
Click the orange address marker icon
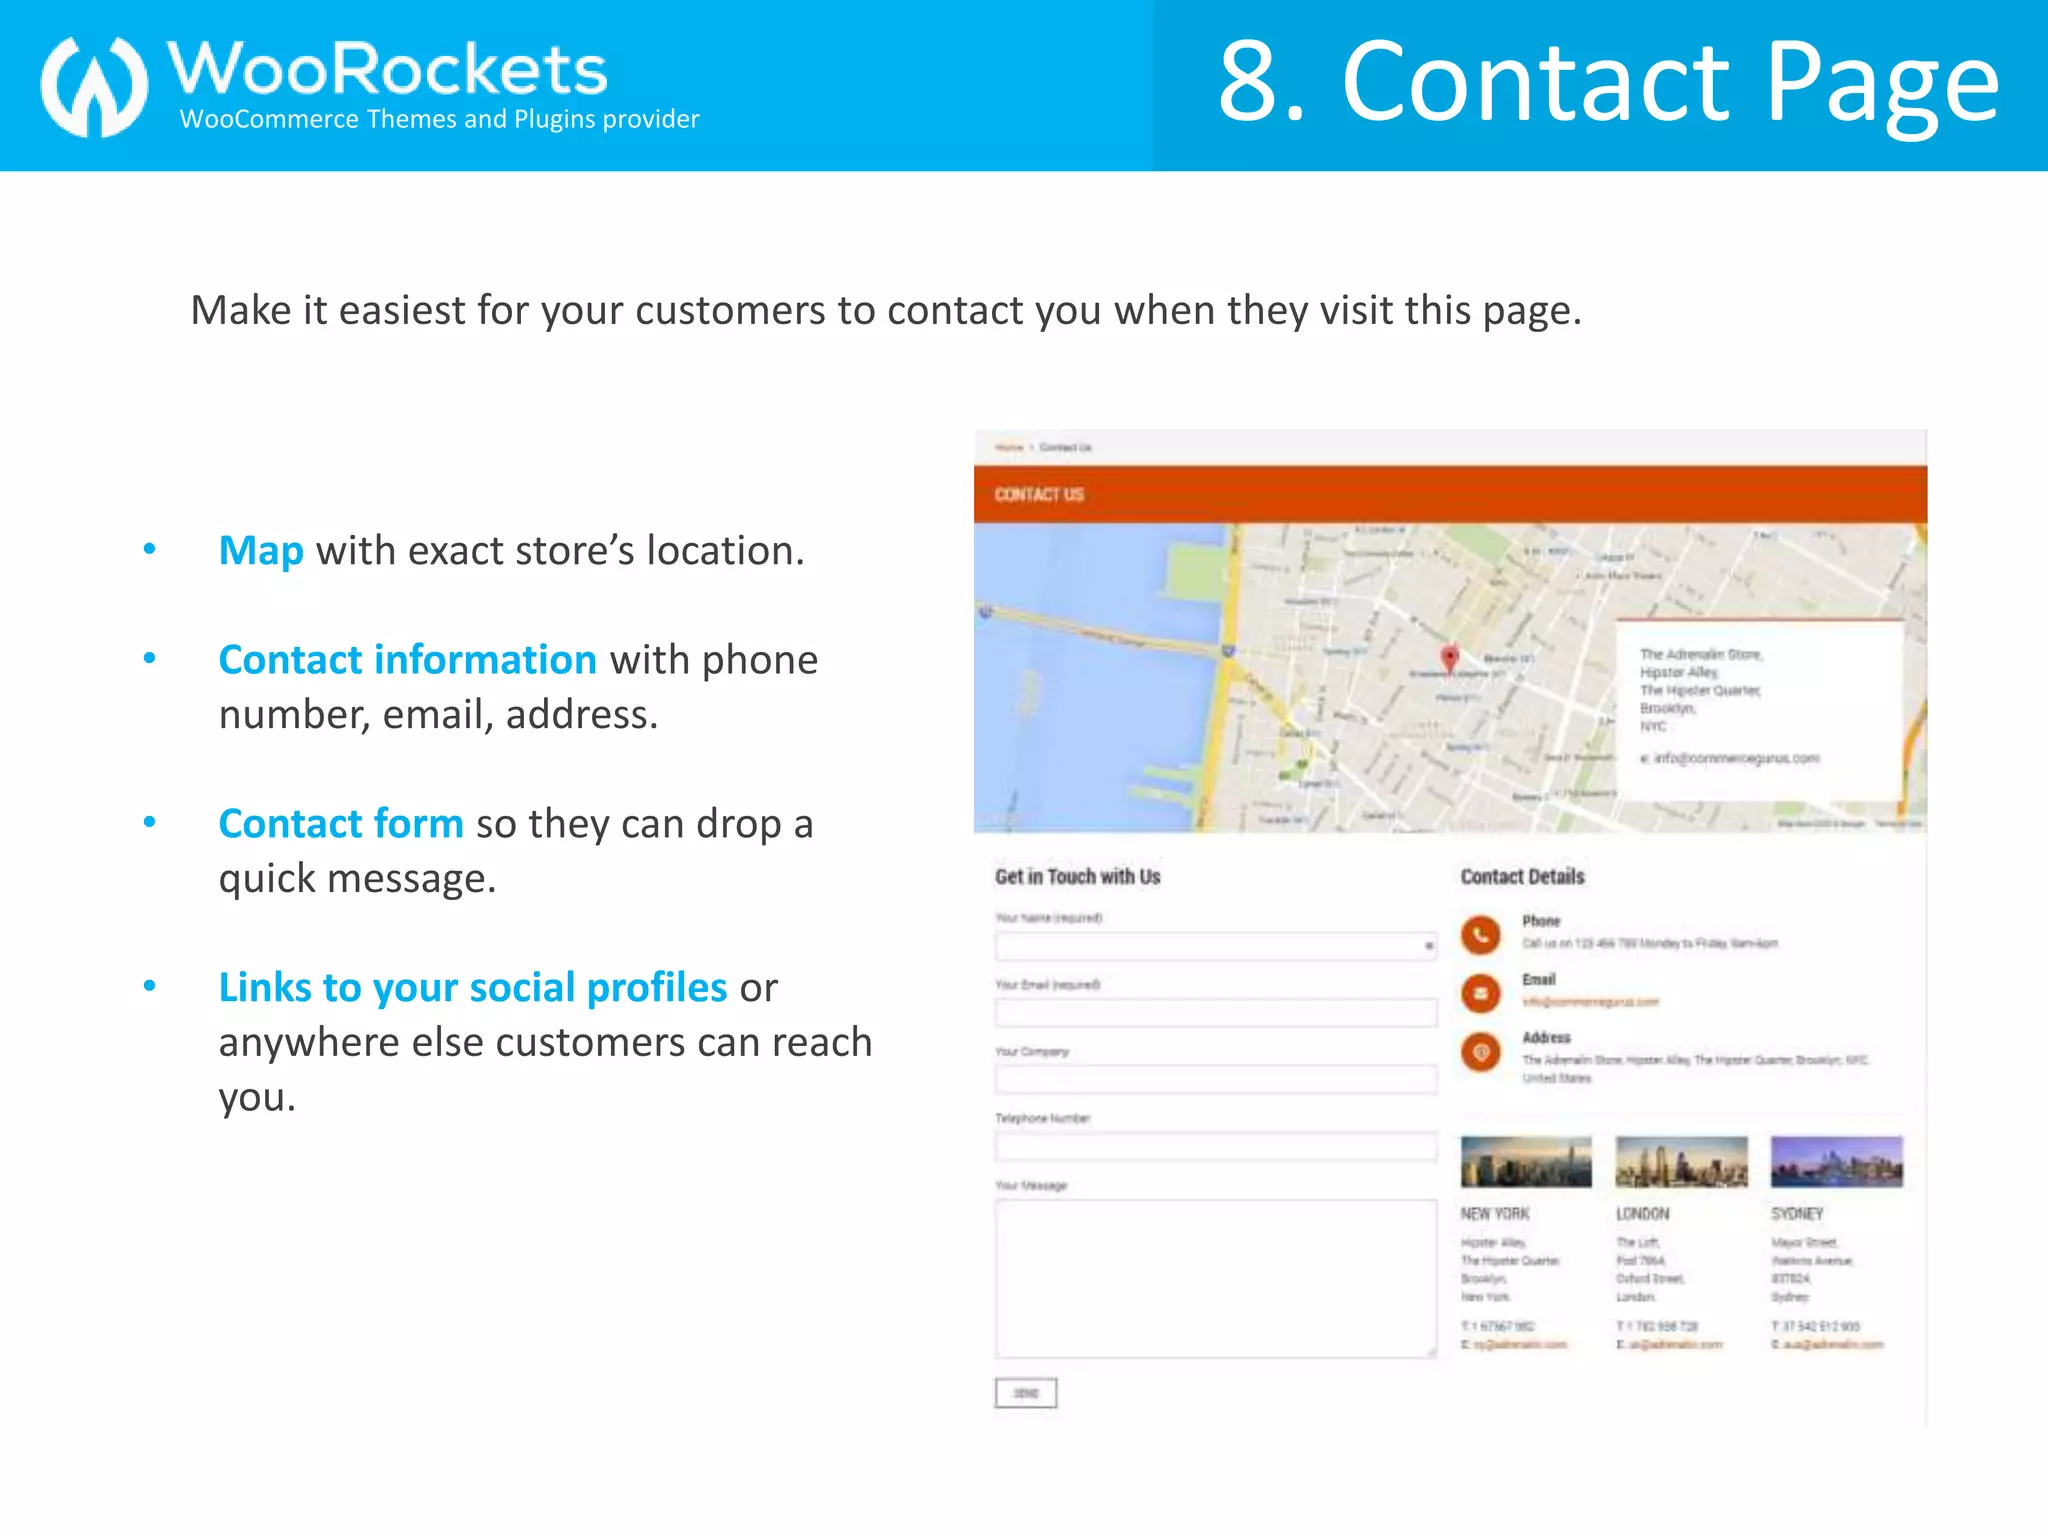click(1481, 1052)
